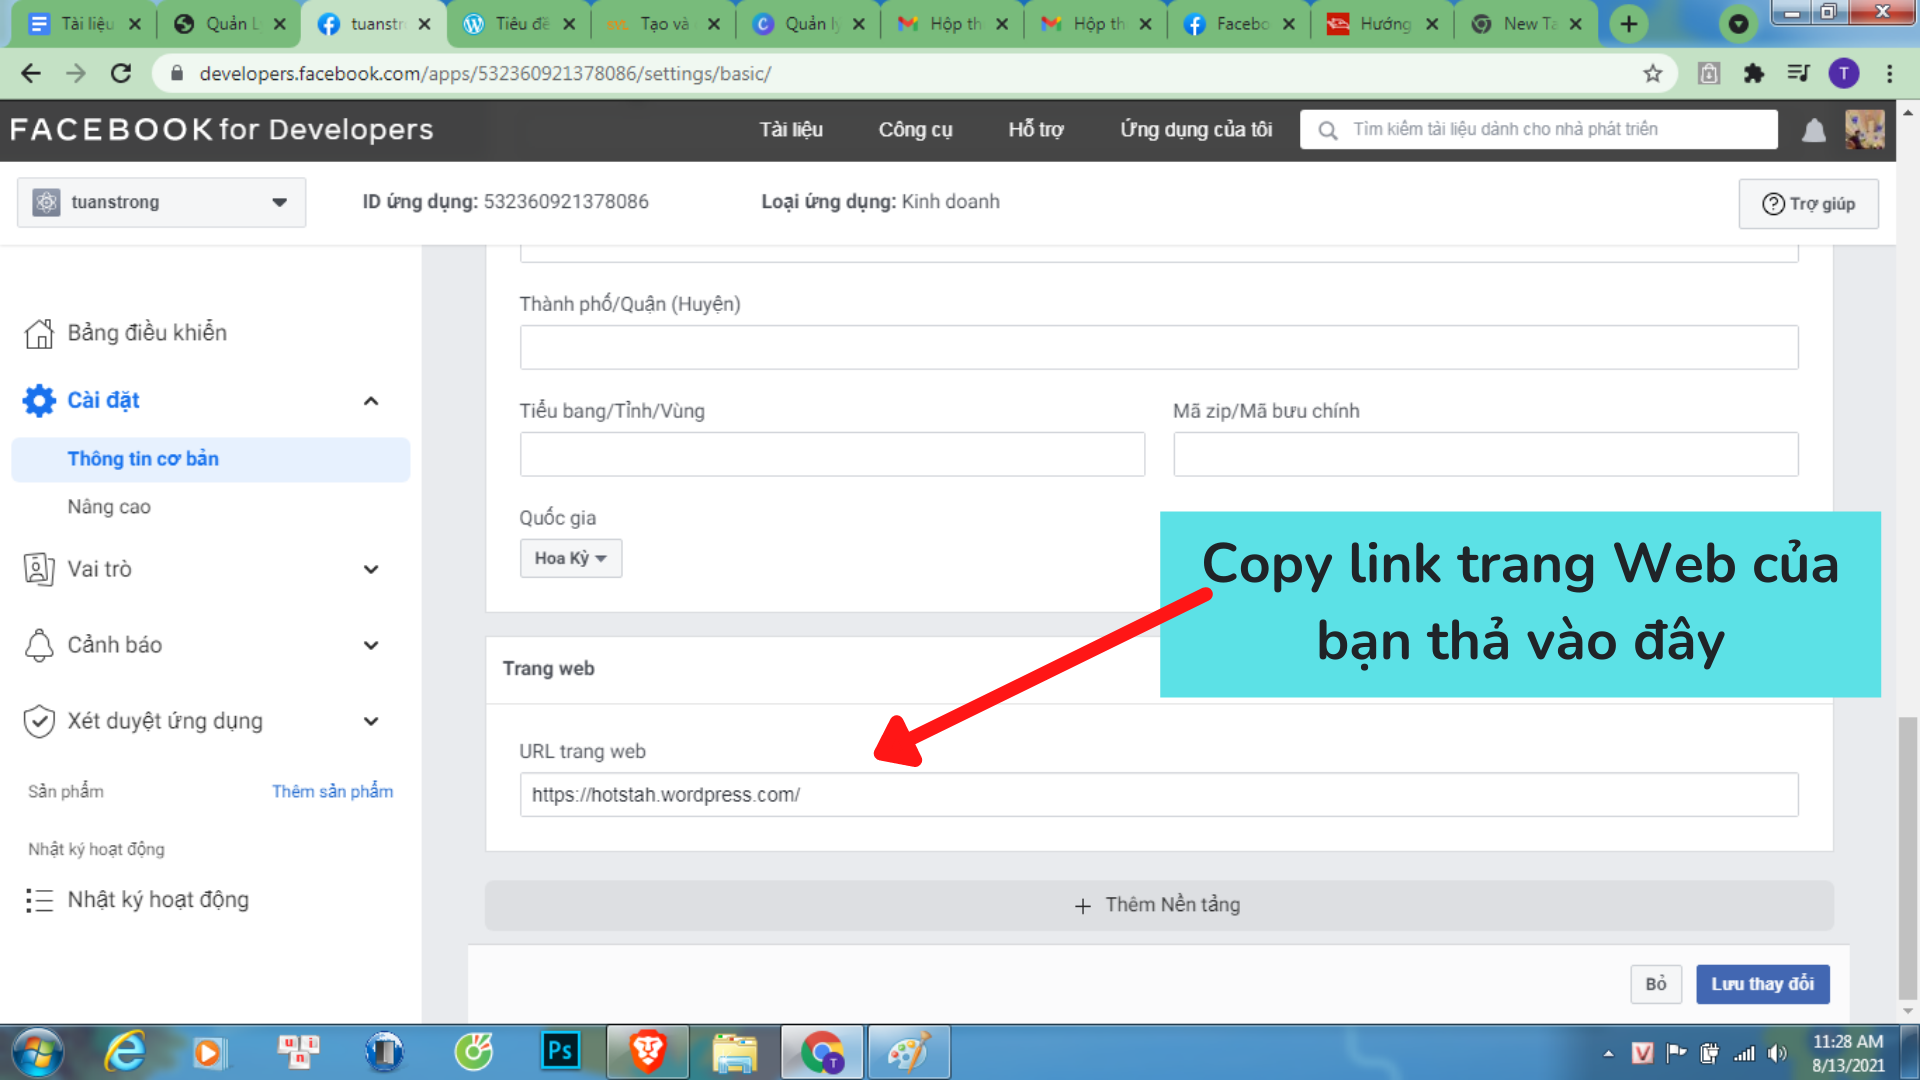Expand the Cảnh báo section chevron
Screen dimensions: 1920x1080
[x=371, y=646]
